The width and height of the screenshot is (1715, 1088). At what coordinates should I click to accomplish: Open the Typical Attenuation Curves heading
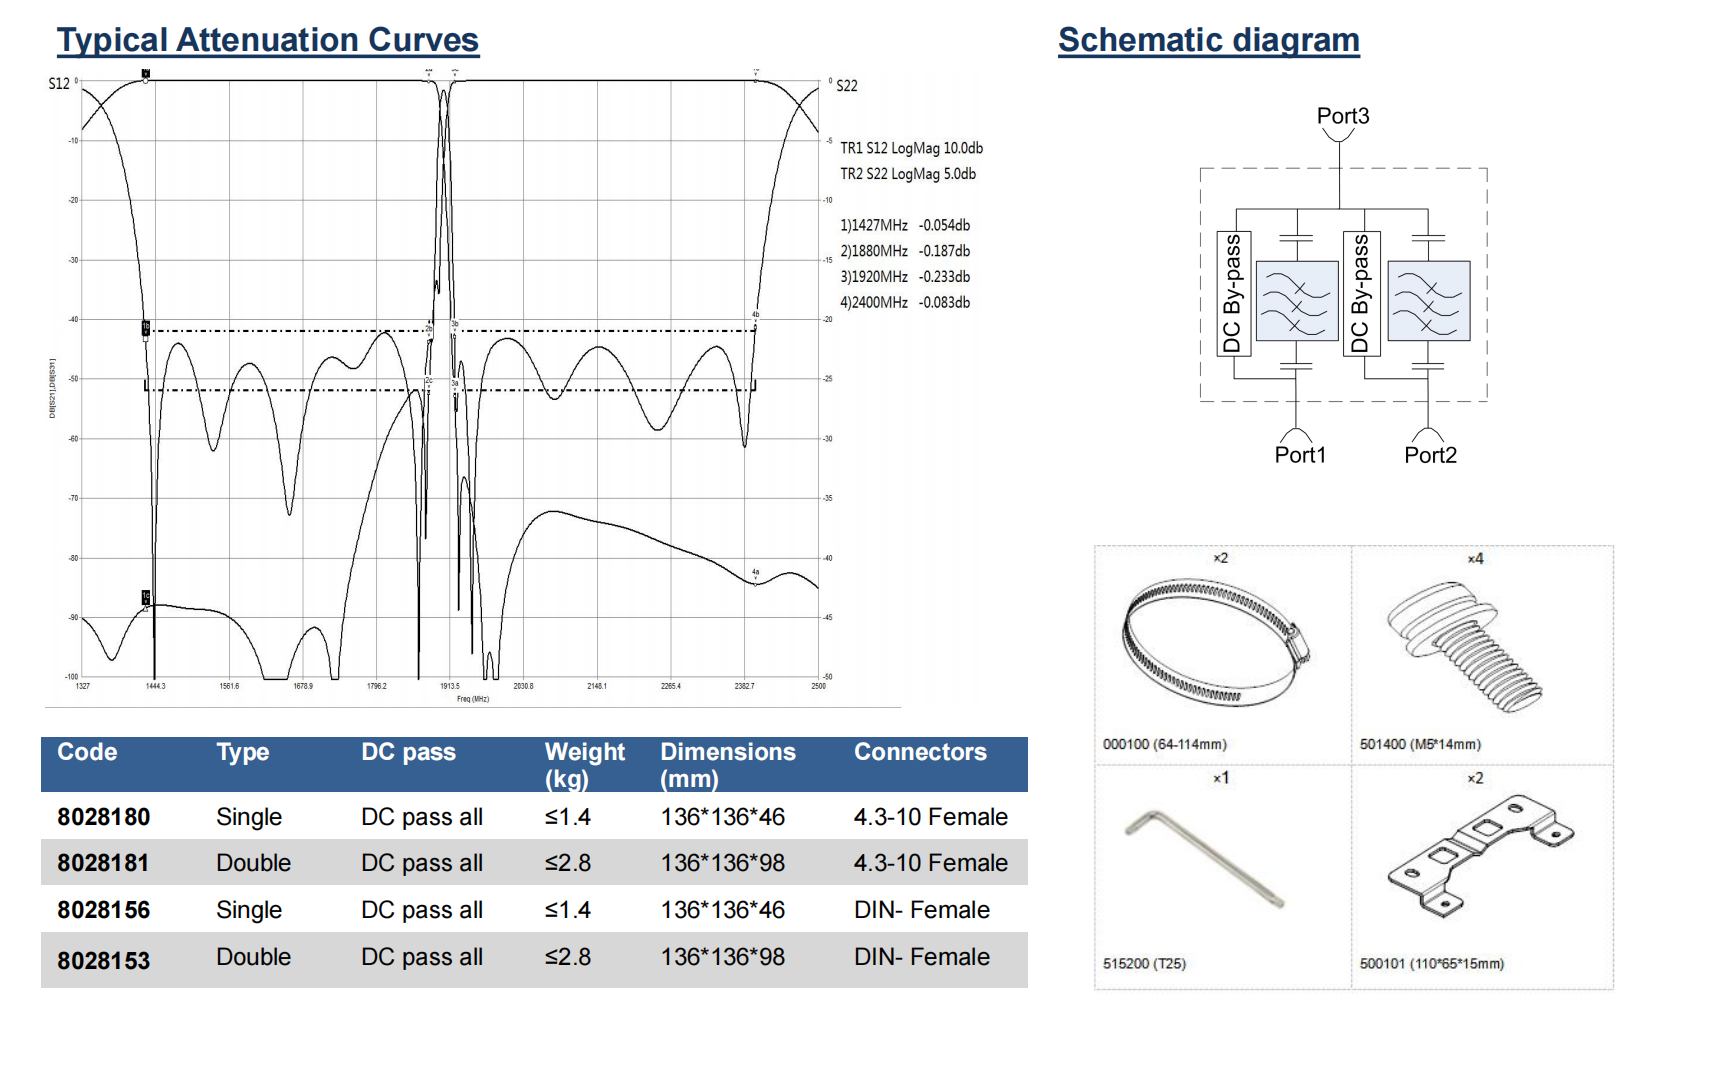click(x=268, y=40)
